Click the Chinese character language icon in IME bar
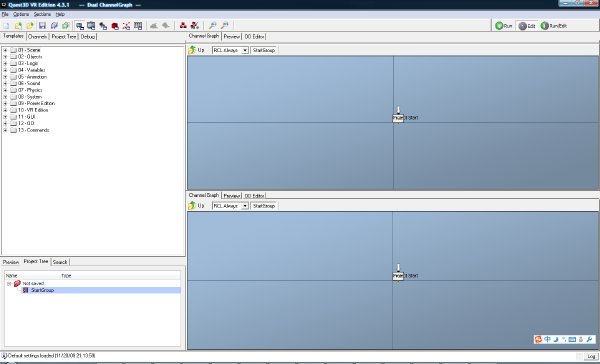 pos(547,339)
